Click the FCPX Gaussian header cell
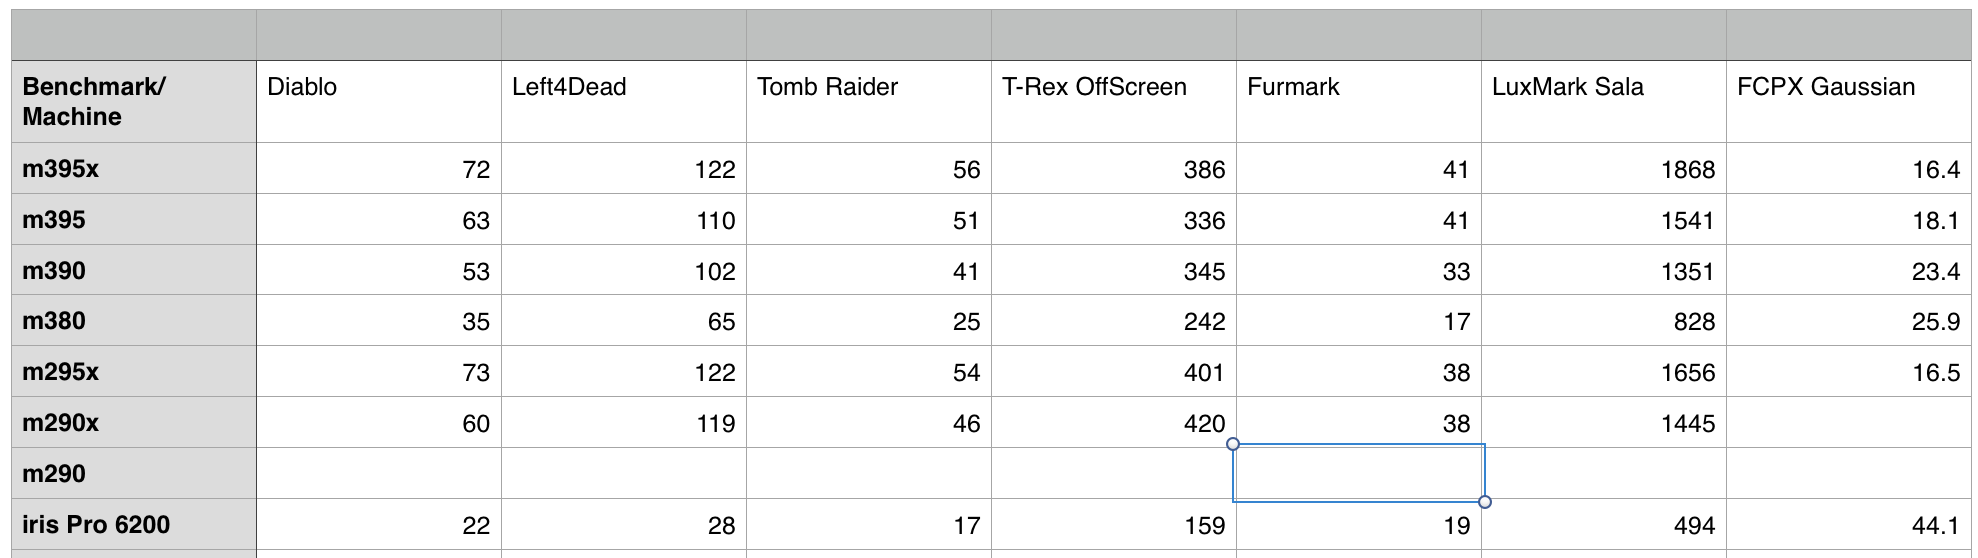This screenshot has height=558, width=1978. tap(1848, 101)
